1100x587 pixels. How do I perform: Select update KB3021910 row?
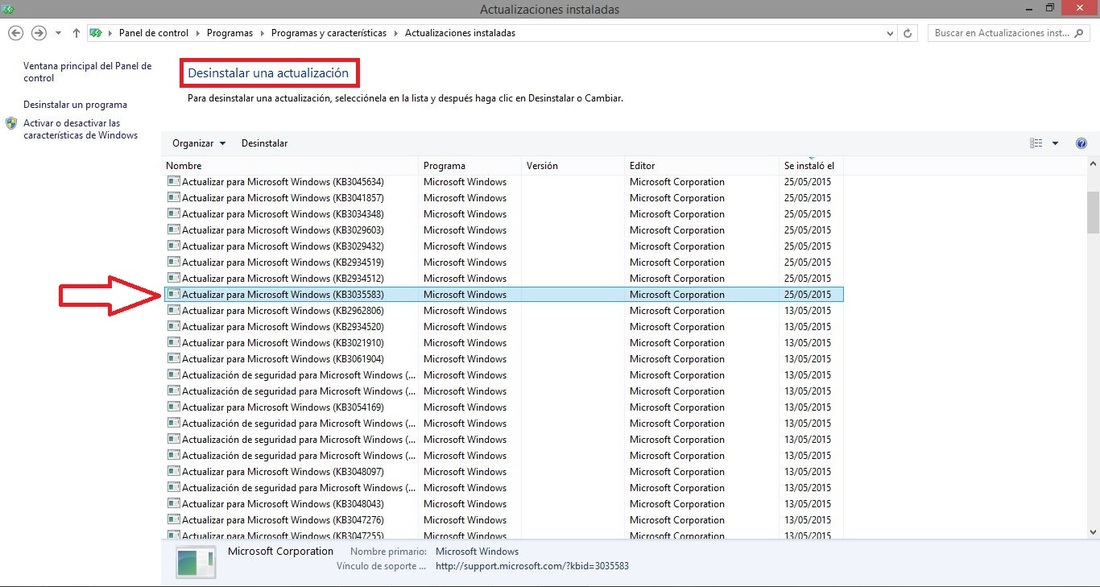coord(503,343)
